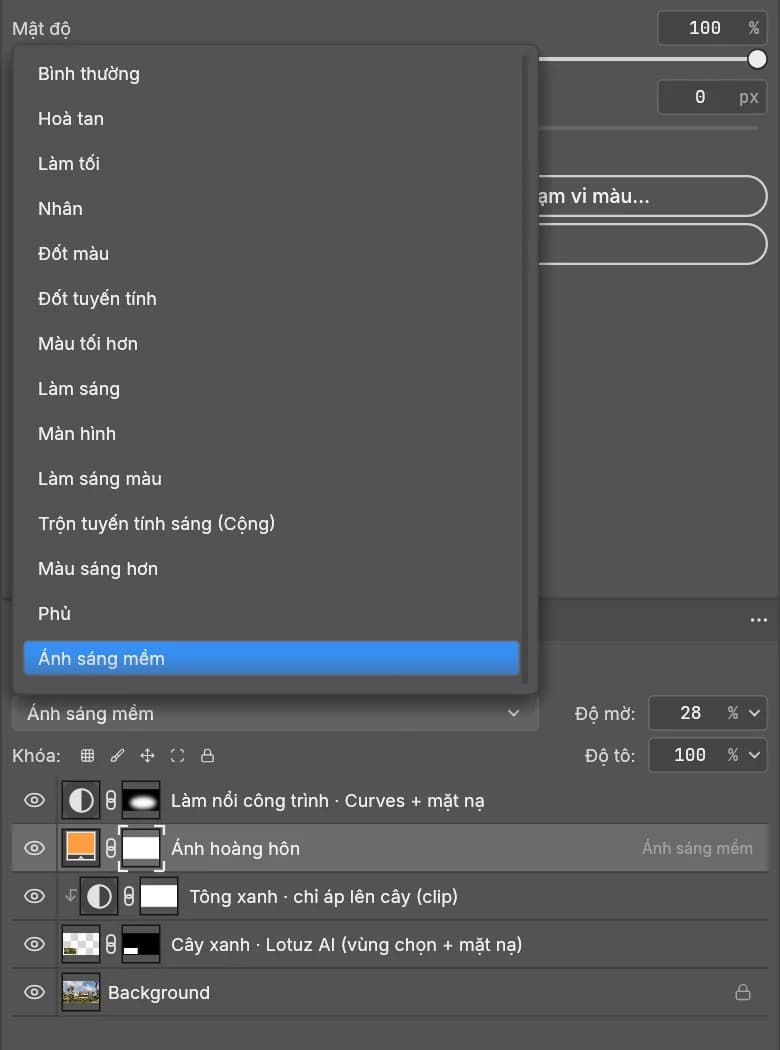Click link icon on Ánh hoàng hôn layer
This screenshot has width=780, height=1050.
(x=111, y=848)
